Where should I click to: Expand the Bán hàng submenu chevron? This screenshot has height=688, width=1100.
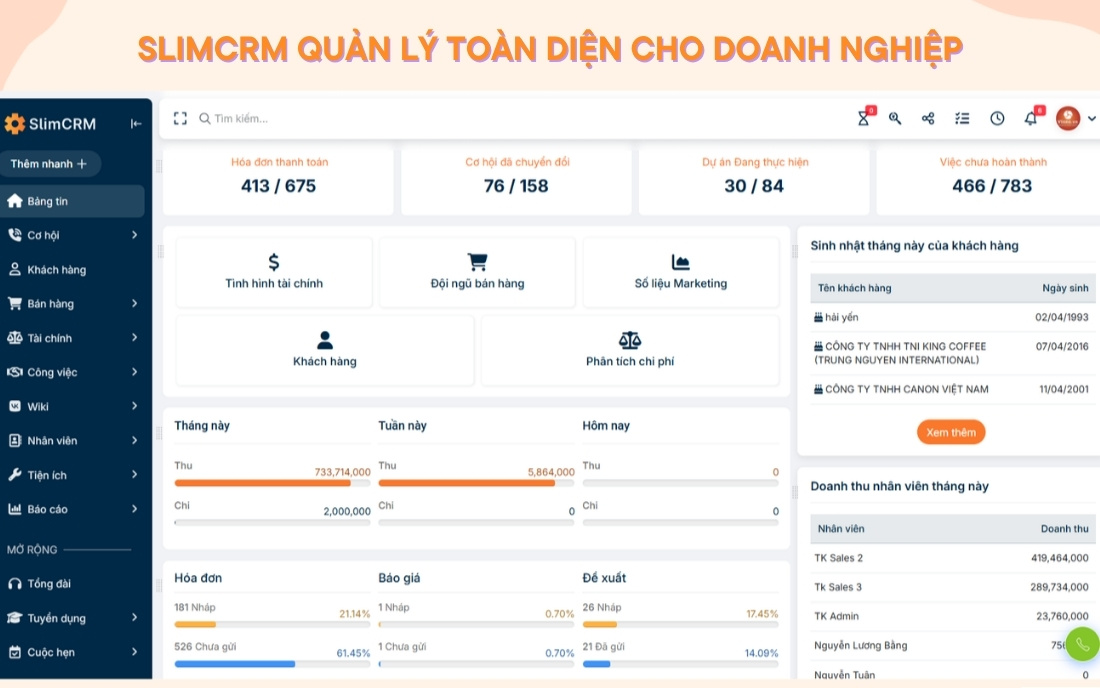tap(134, 304)
